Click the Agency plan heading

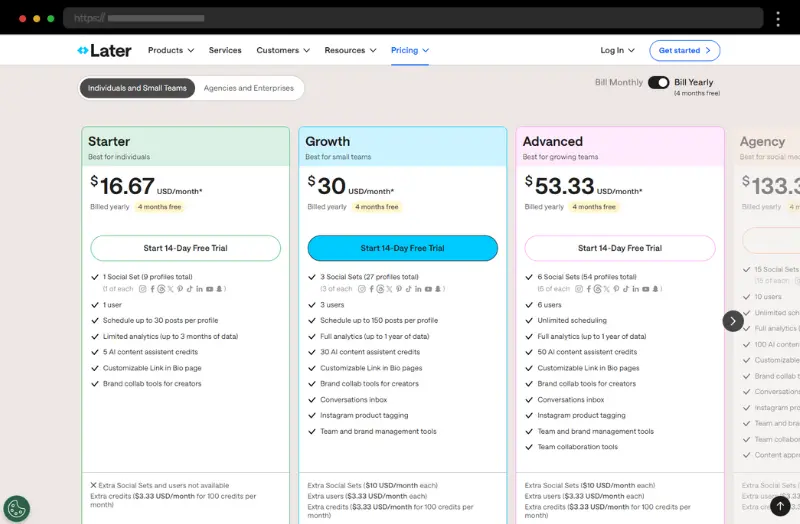coord(762,141)
